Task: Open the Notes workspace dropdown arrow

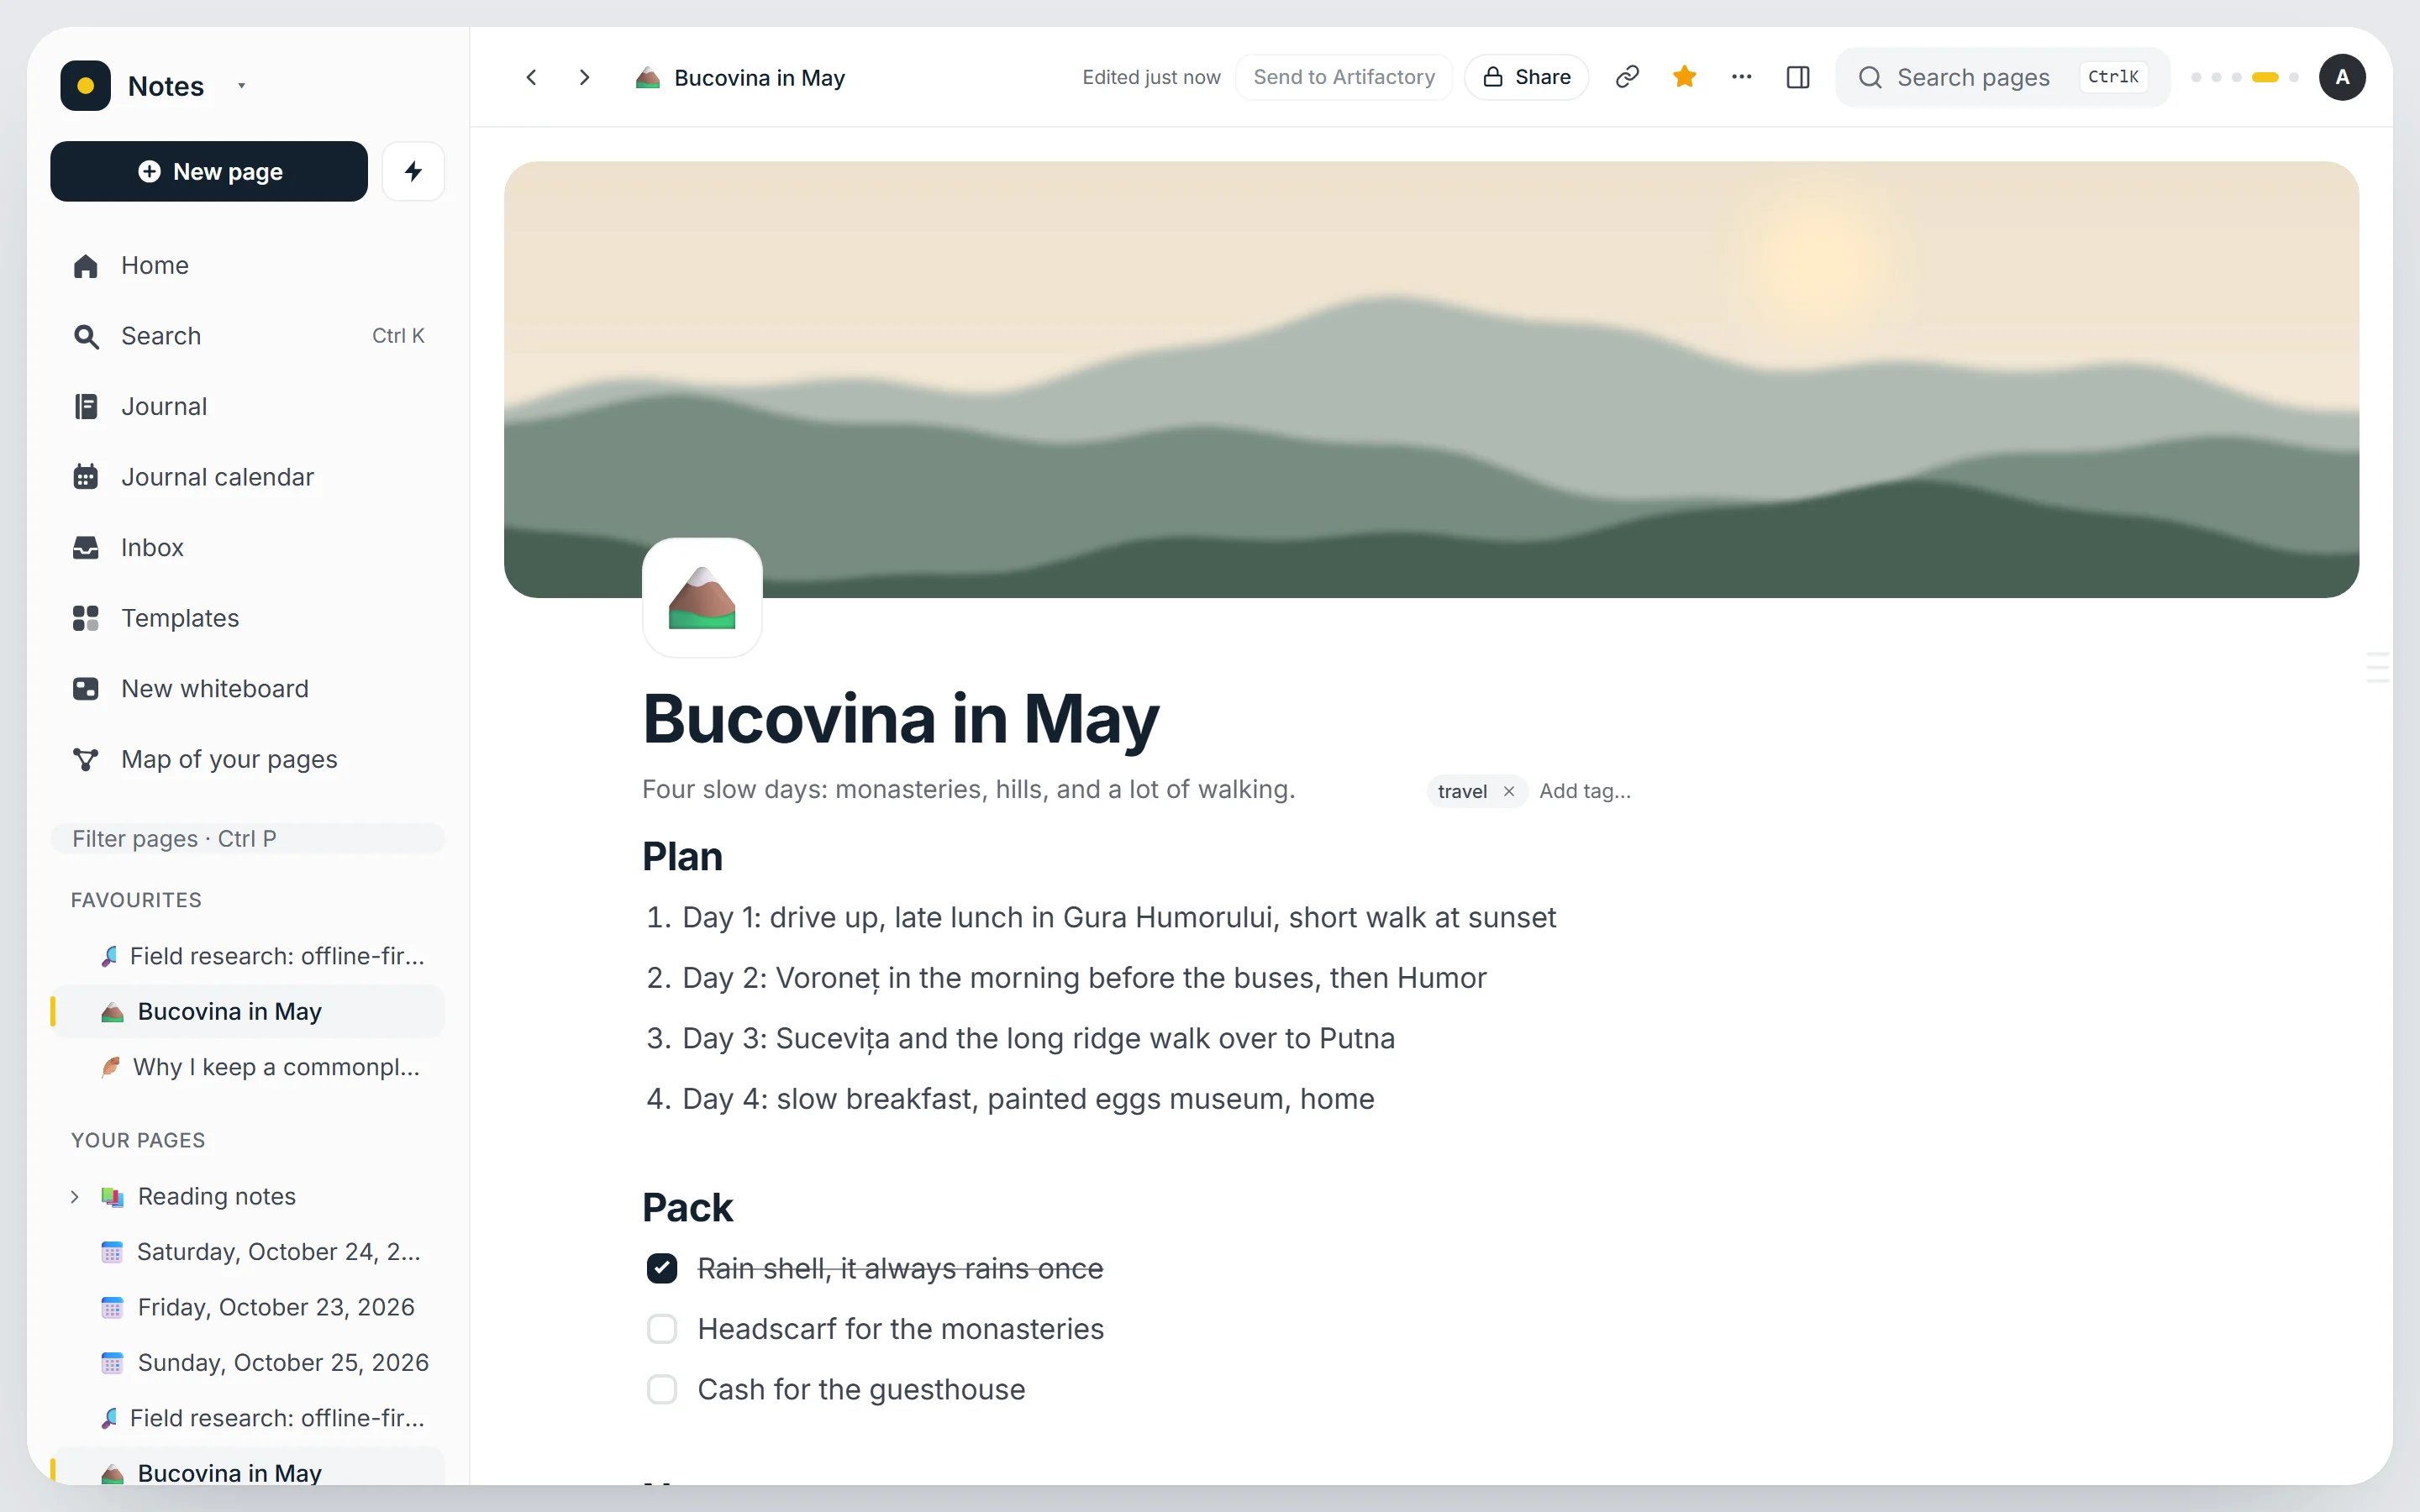Action: coord(241,86)
